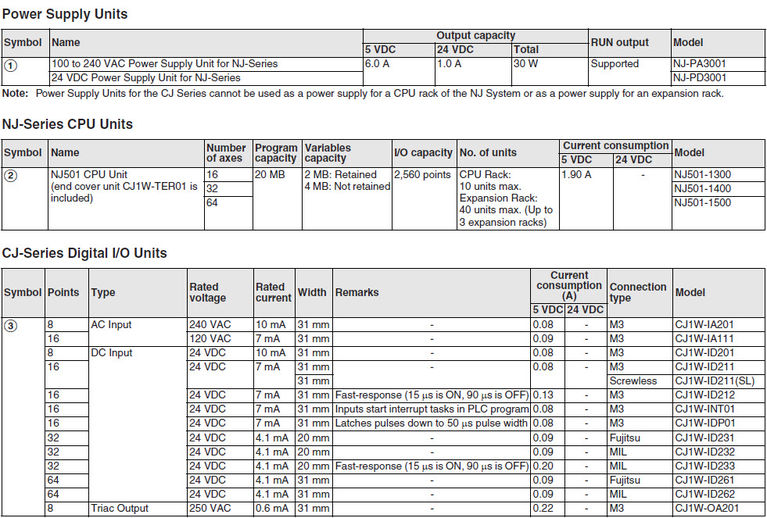Viewport: 767px width, 518px height.
Task: Select the Power Supply Units heading
Action: [65, 15]
